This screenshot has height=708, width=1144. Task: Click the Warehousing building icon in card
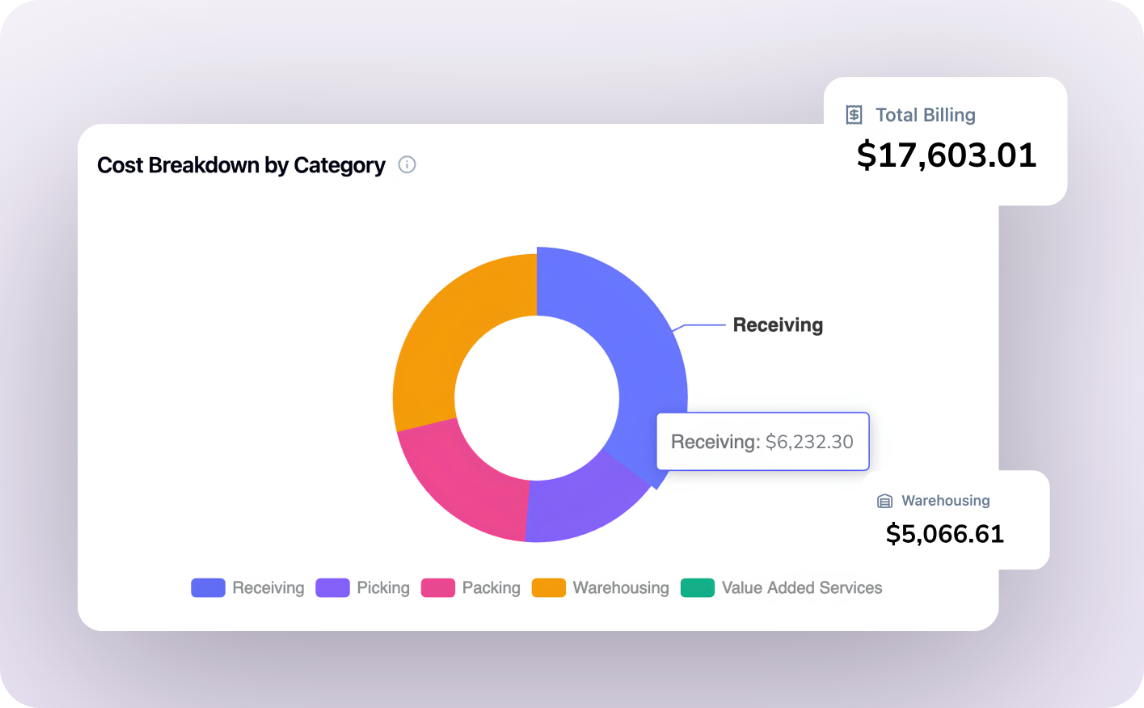tap(884, 501)
